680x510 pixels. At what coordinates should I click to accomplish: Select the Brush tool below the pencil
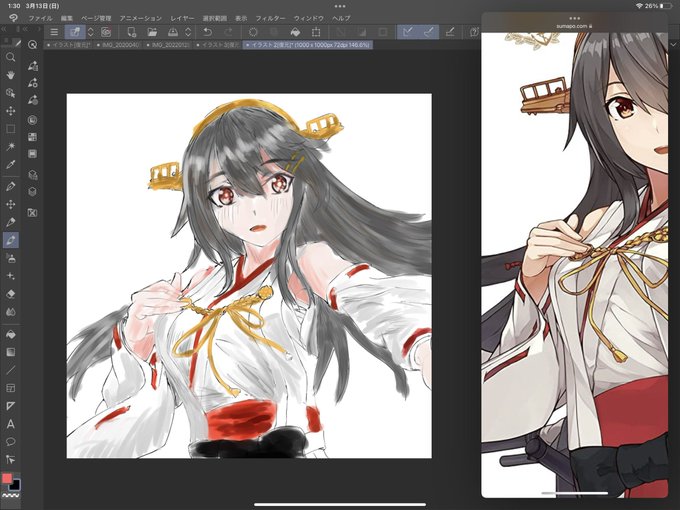tap(10, 240)
